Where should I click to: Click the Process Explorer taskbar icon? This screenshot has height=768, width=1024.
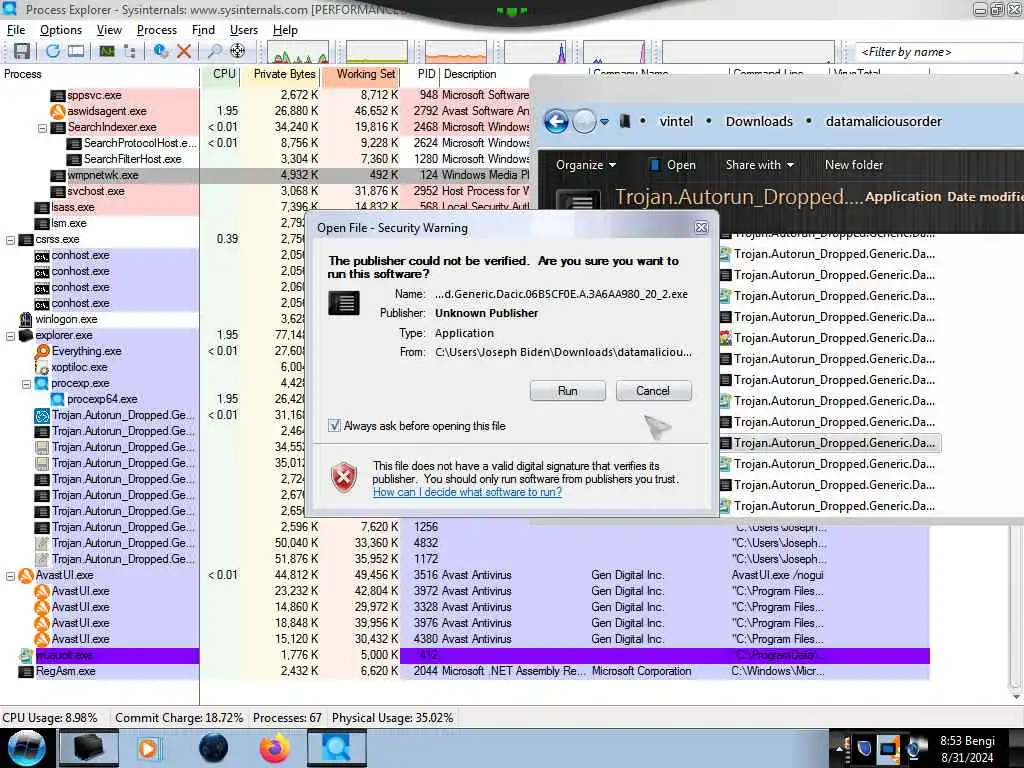point(337,748)
